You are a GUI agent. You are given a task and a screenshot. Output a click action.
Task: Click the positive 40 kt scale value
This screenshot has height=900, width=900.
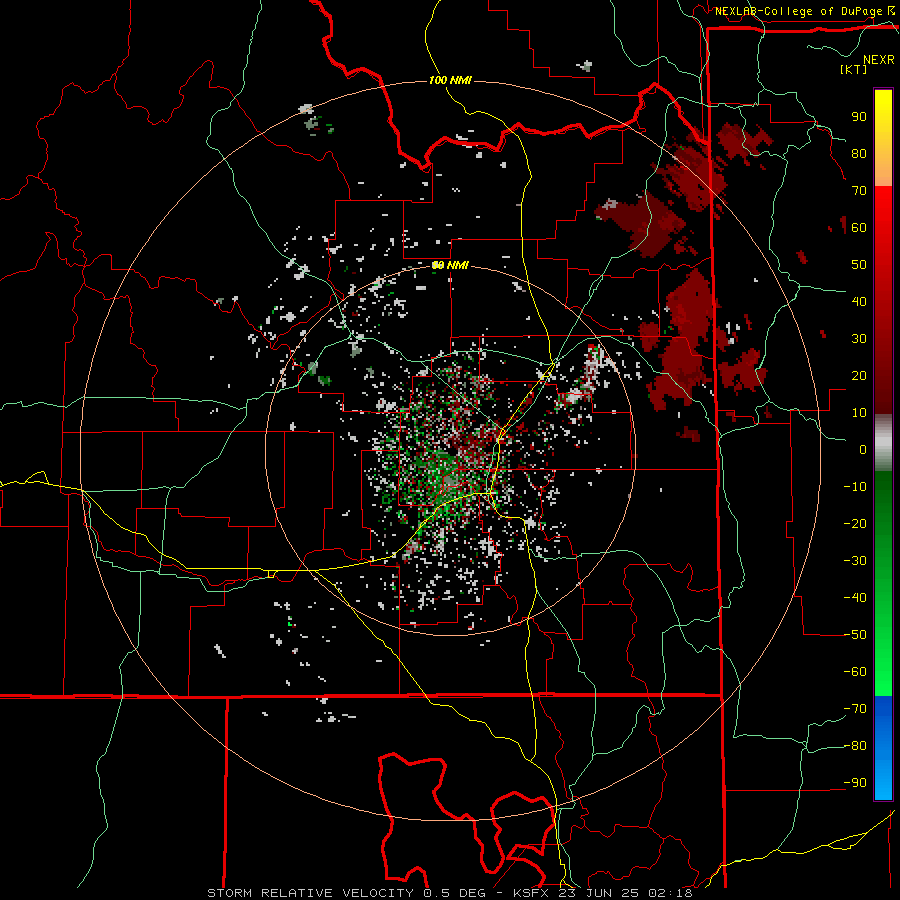coord(859,302)
